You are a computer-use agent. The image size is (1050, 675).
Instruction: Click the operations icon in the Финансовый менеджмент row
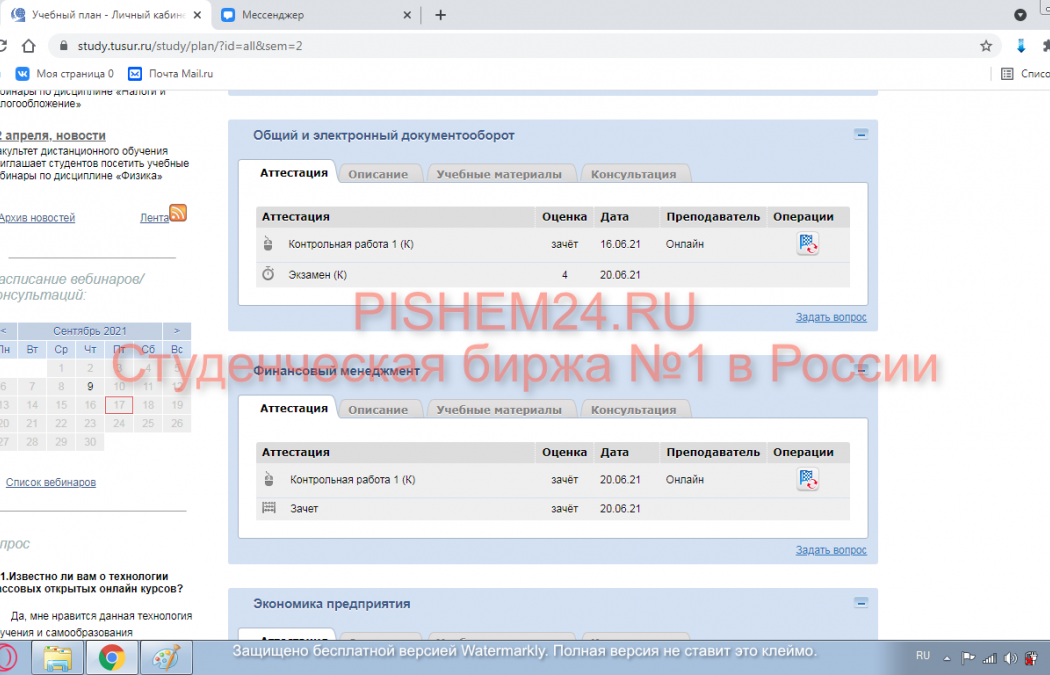(x=807, y=479)
